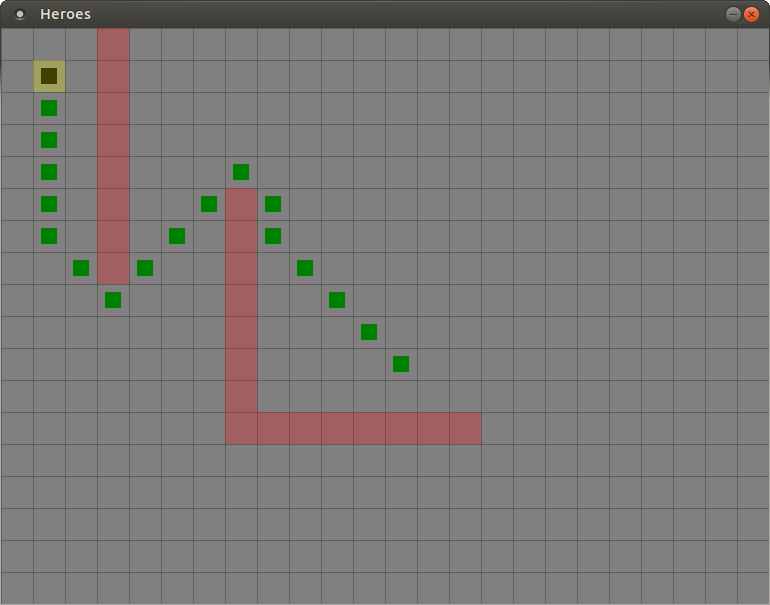Minimize the Heroes window
The width and height of the screenshot is (770, 605).
point(733,14)
